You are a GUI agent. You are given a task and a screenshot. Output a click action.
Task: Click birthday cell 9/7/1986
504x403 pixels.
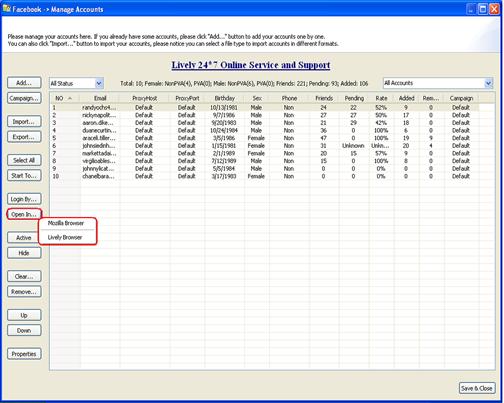[224, 115]
